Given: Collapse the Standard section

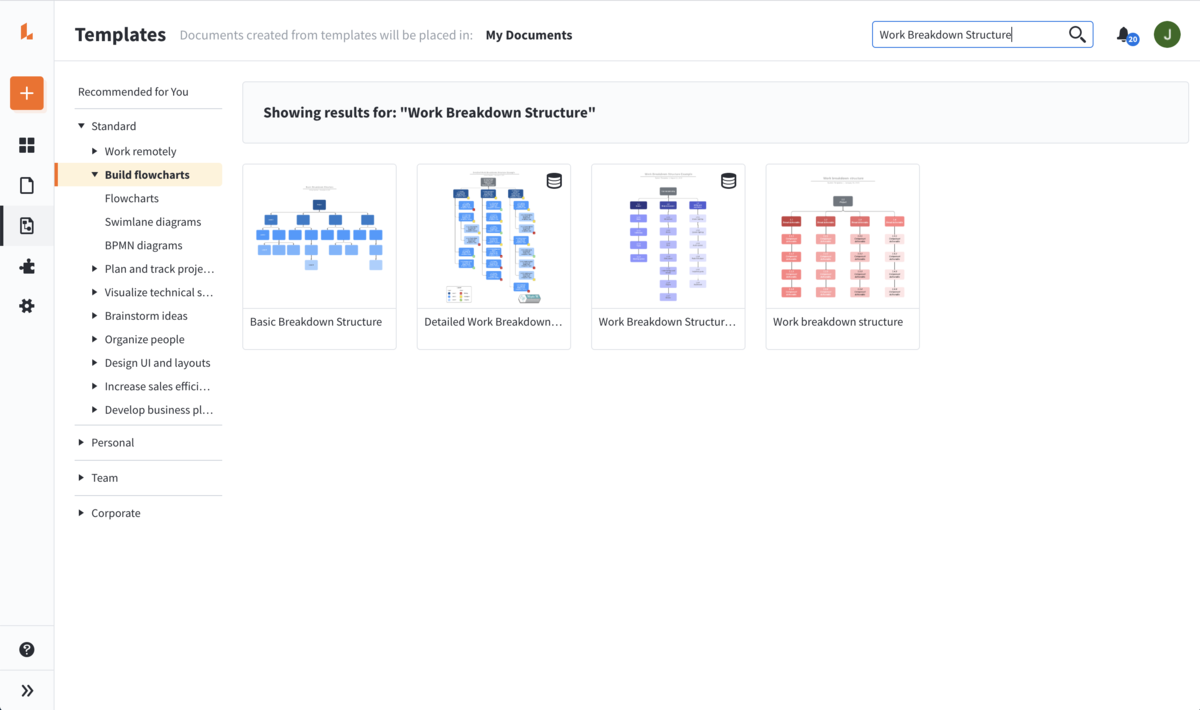Looking at the screenshot, I should (112, 125).
